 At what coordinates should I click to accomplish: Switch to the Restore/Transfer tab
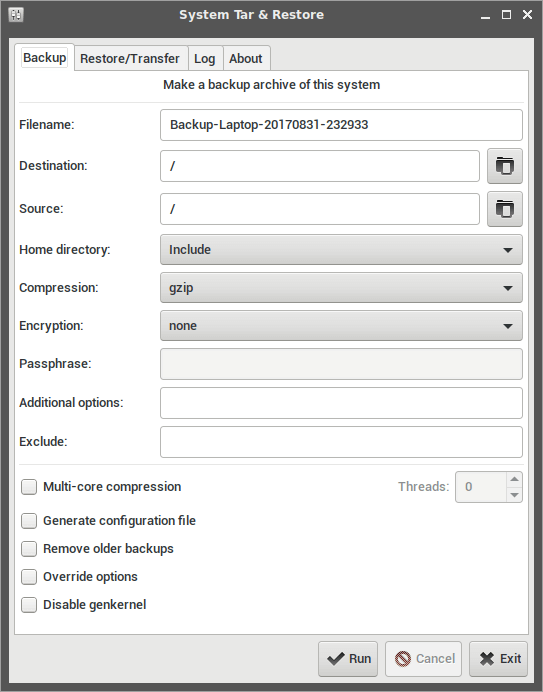pos(130,58)
